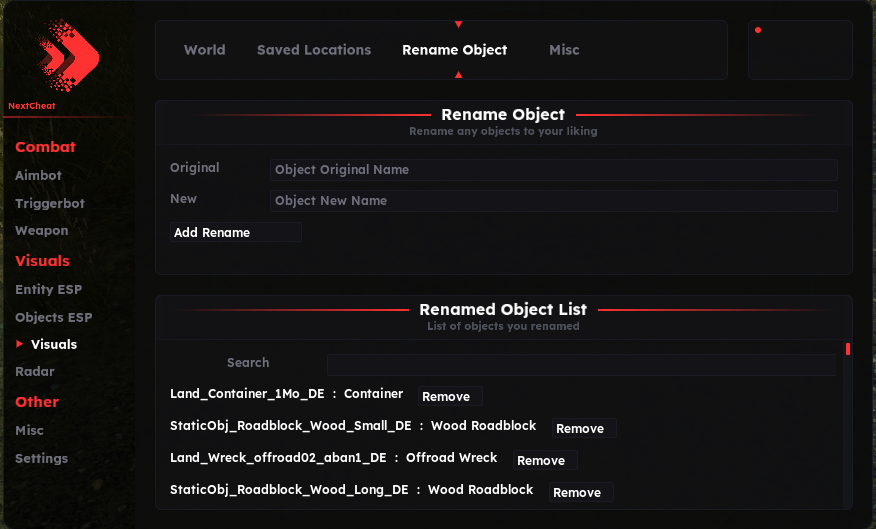Remove the Land_Container_1Mo_DE rename entry
Viewport: 876px width, 529px height.
pyautogui.click(x=450, y=397)
